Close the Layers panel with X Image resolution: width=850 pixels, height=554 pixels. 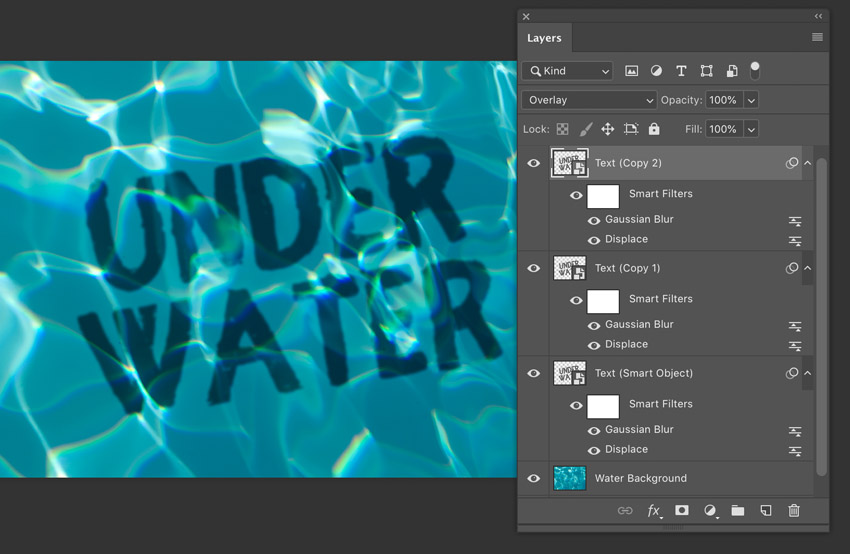tap(526, 16)
